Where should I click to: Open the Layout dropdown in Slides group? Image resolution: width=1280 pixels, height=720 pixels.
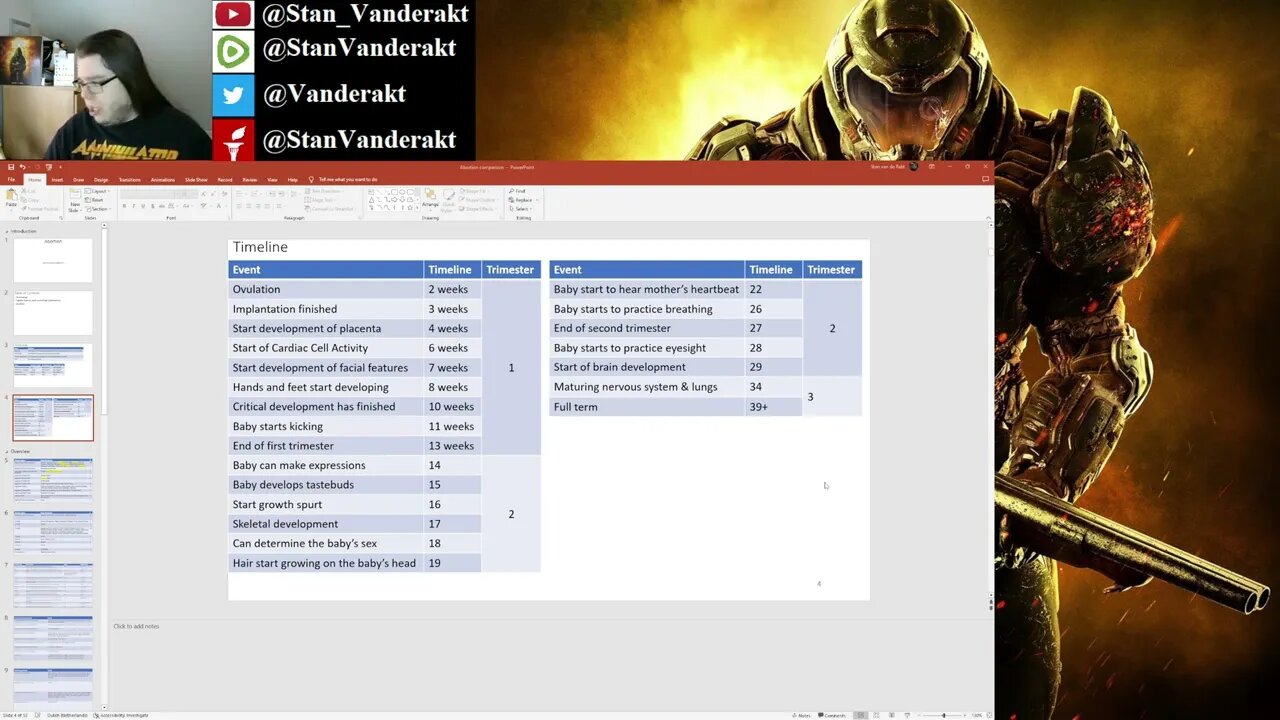97,191
